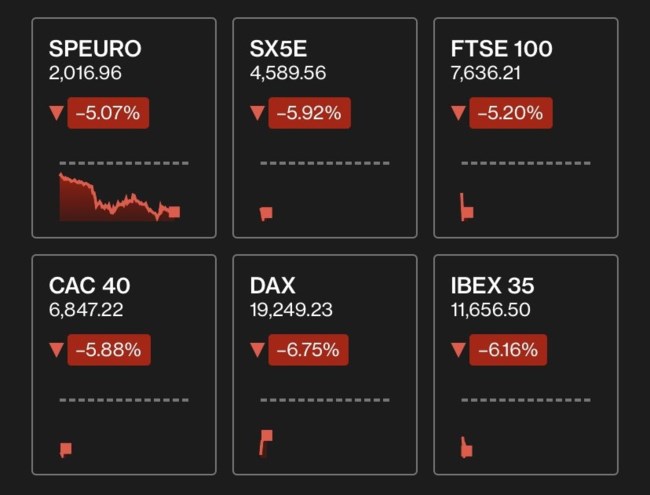Click the SPEURO down-arrow icon
The image size is (650, 495).
coord(56,114)
